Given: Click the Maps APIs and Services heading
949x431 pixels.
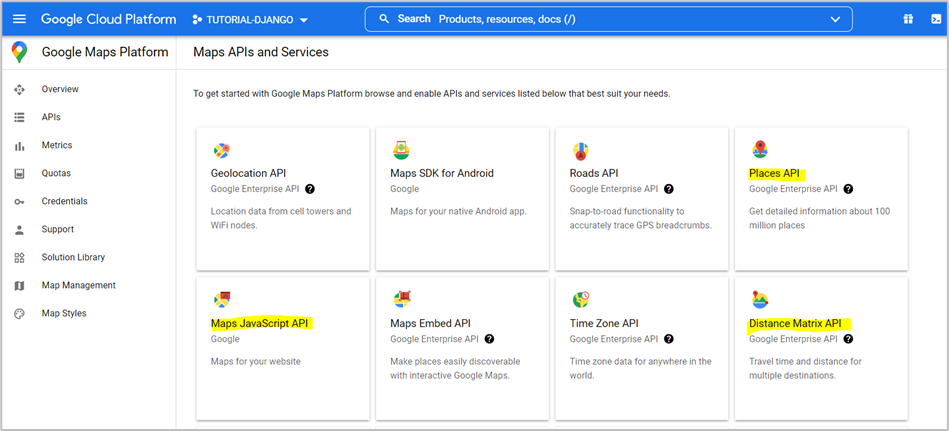Looking at the screenshot, I should coord(261,52).
